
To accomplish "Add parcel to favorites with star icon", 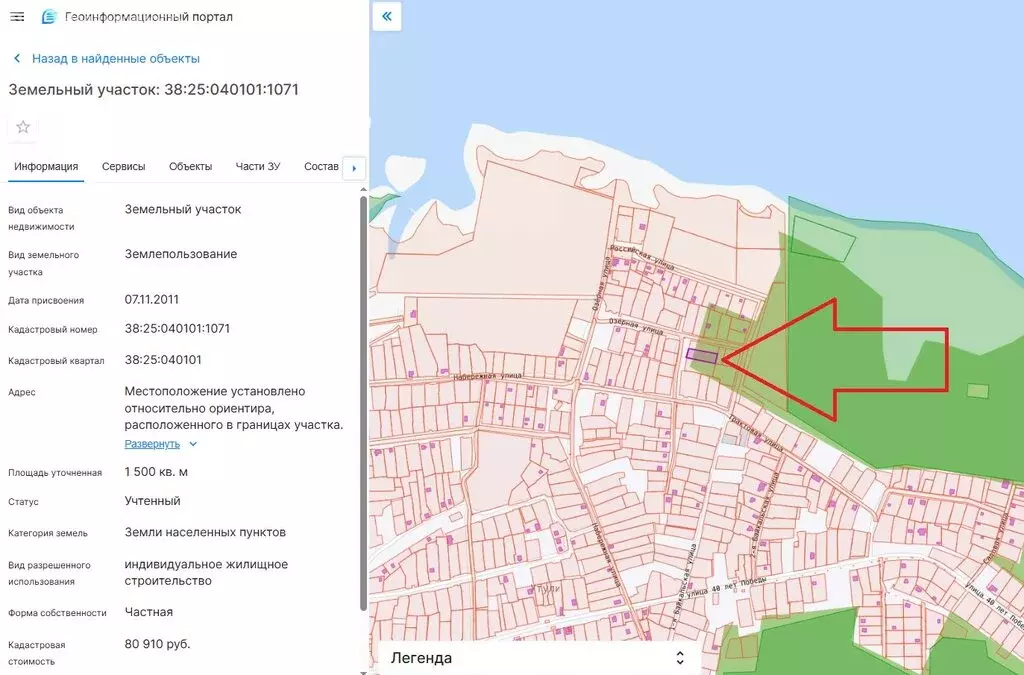I will click(x=23, y=127).
